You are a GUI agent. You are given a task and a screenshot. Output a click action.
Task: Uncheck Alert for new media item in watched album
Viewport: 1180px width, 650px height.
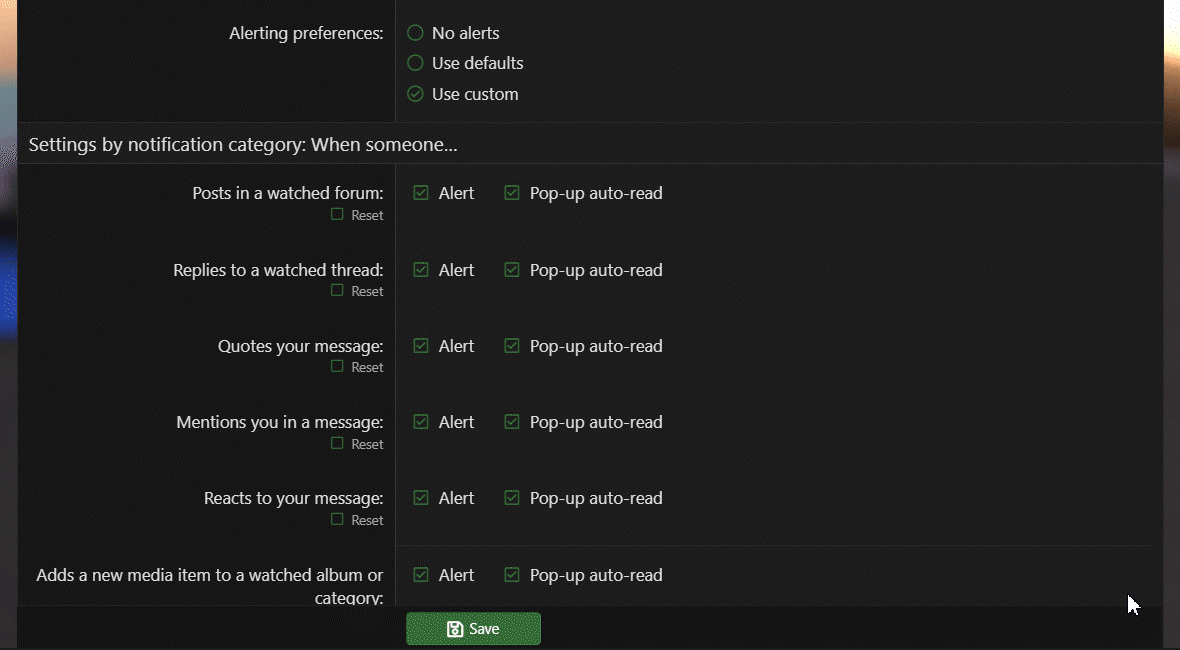(421, 575)
